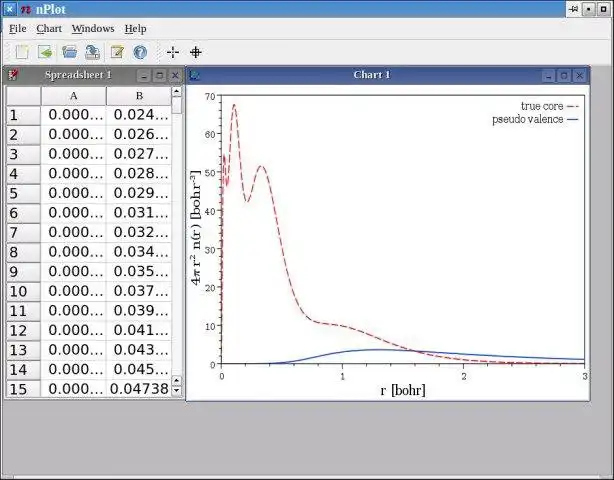Click the square button in main title bar
Viewport: 614px width, 480px height.
603,9
